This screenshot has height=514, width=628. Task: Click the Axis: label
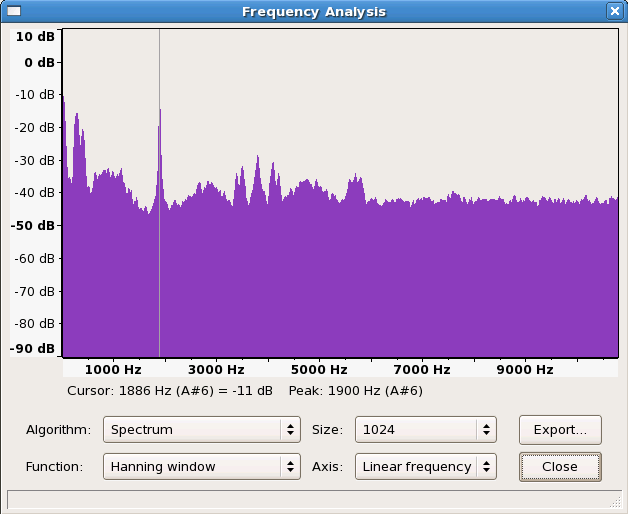[328, 467]
